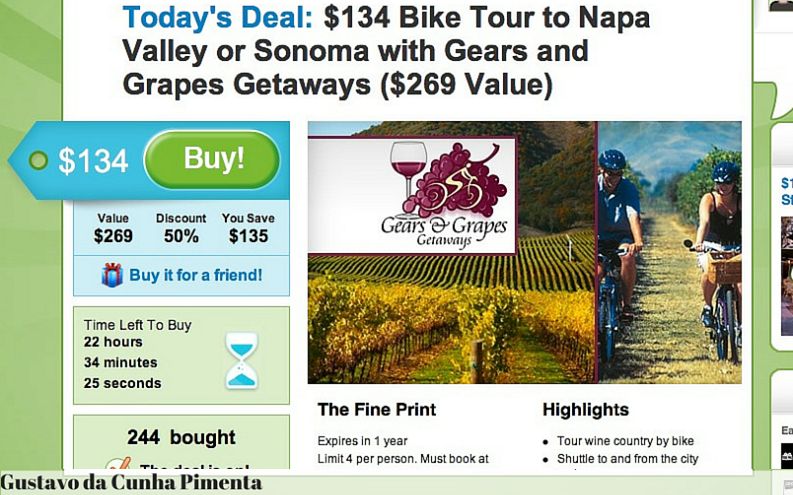This screenshot has width=793, height=495.
Task: Click the wine glass graphic in logo
Action: click(408, 175)
